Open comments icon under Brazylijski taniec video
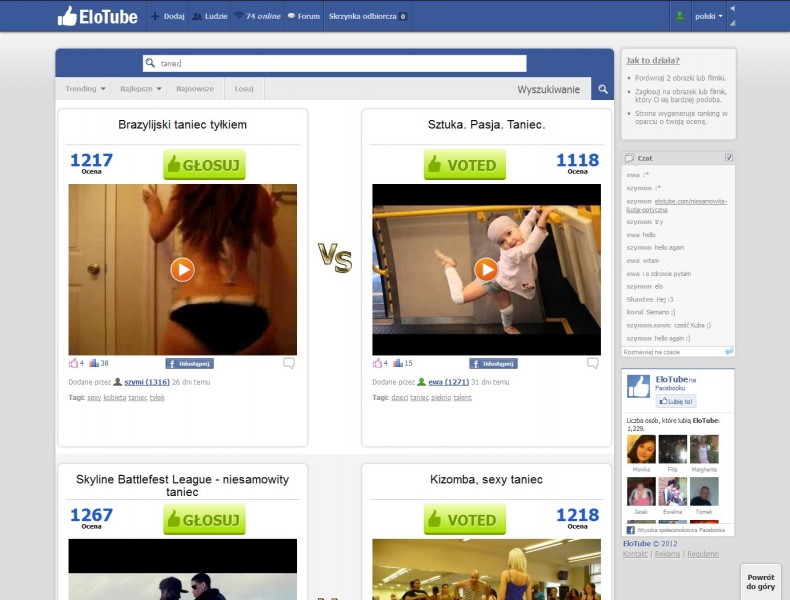The image size is (790, 600). pos(288,363)
